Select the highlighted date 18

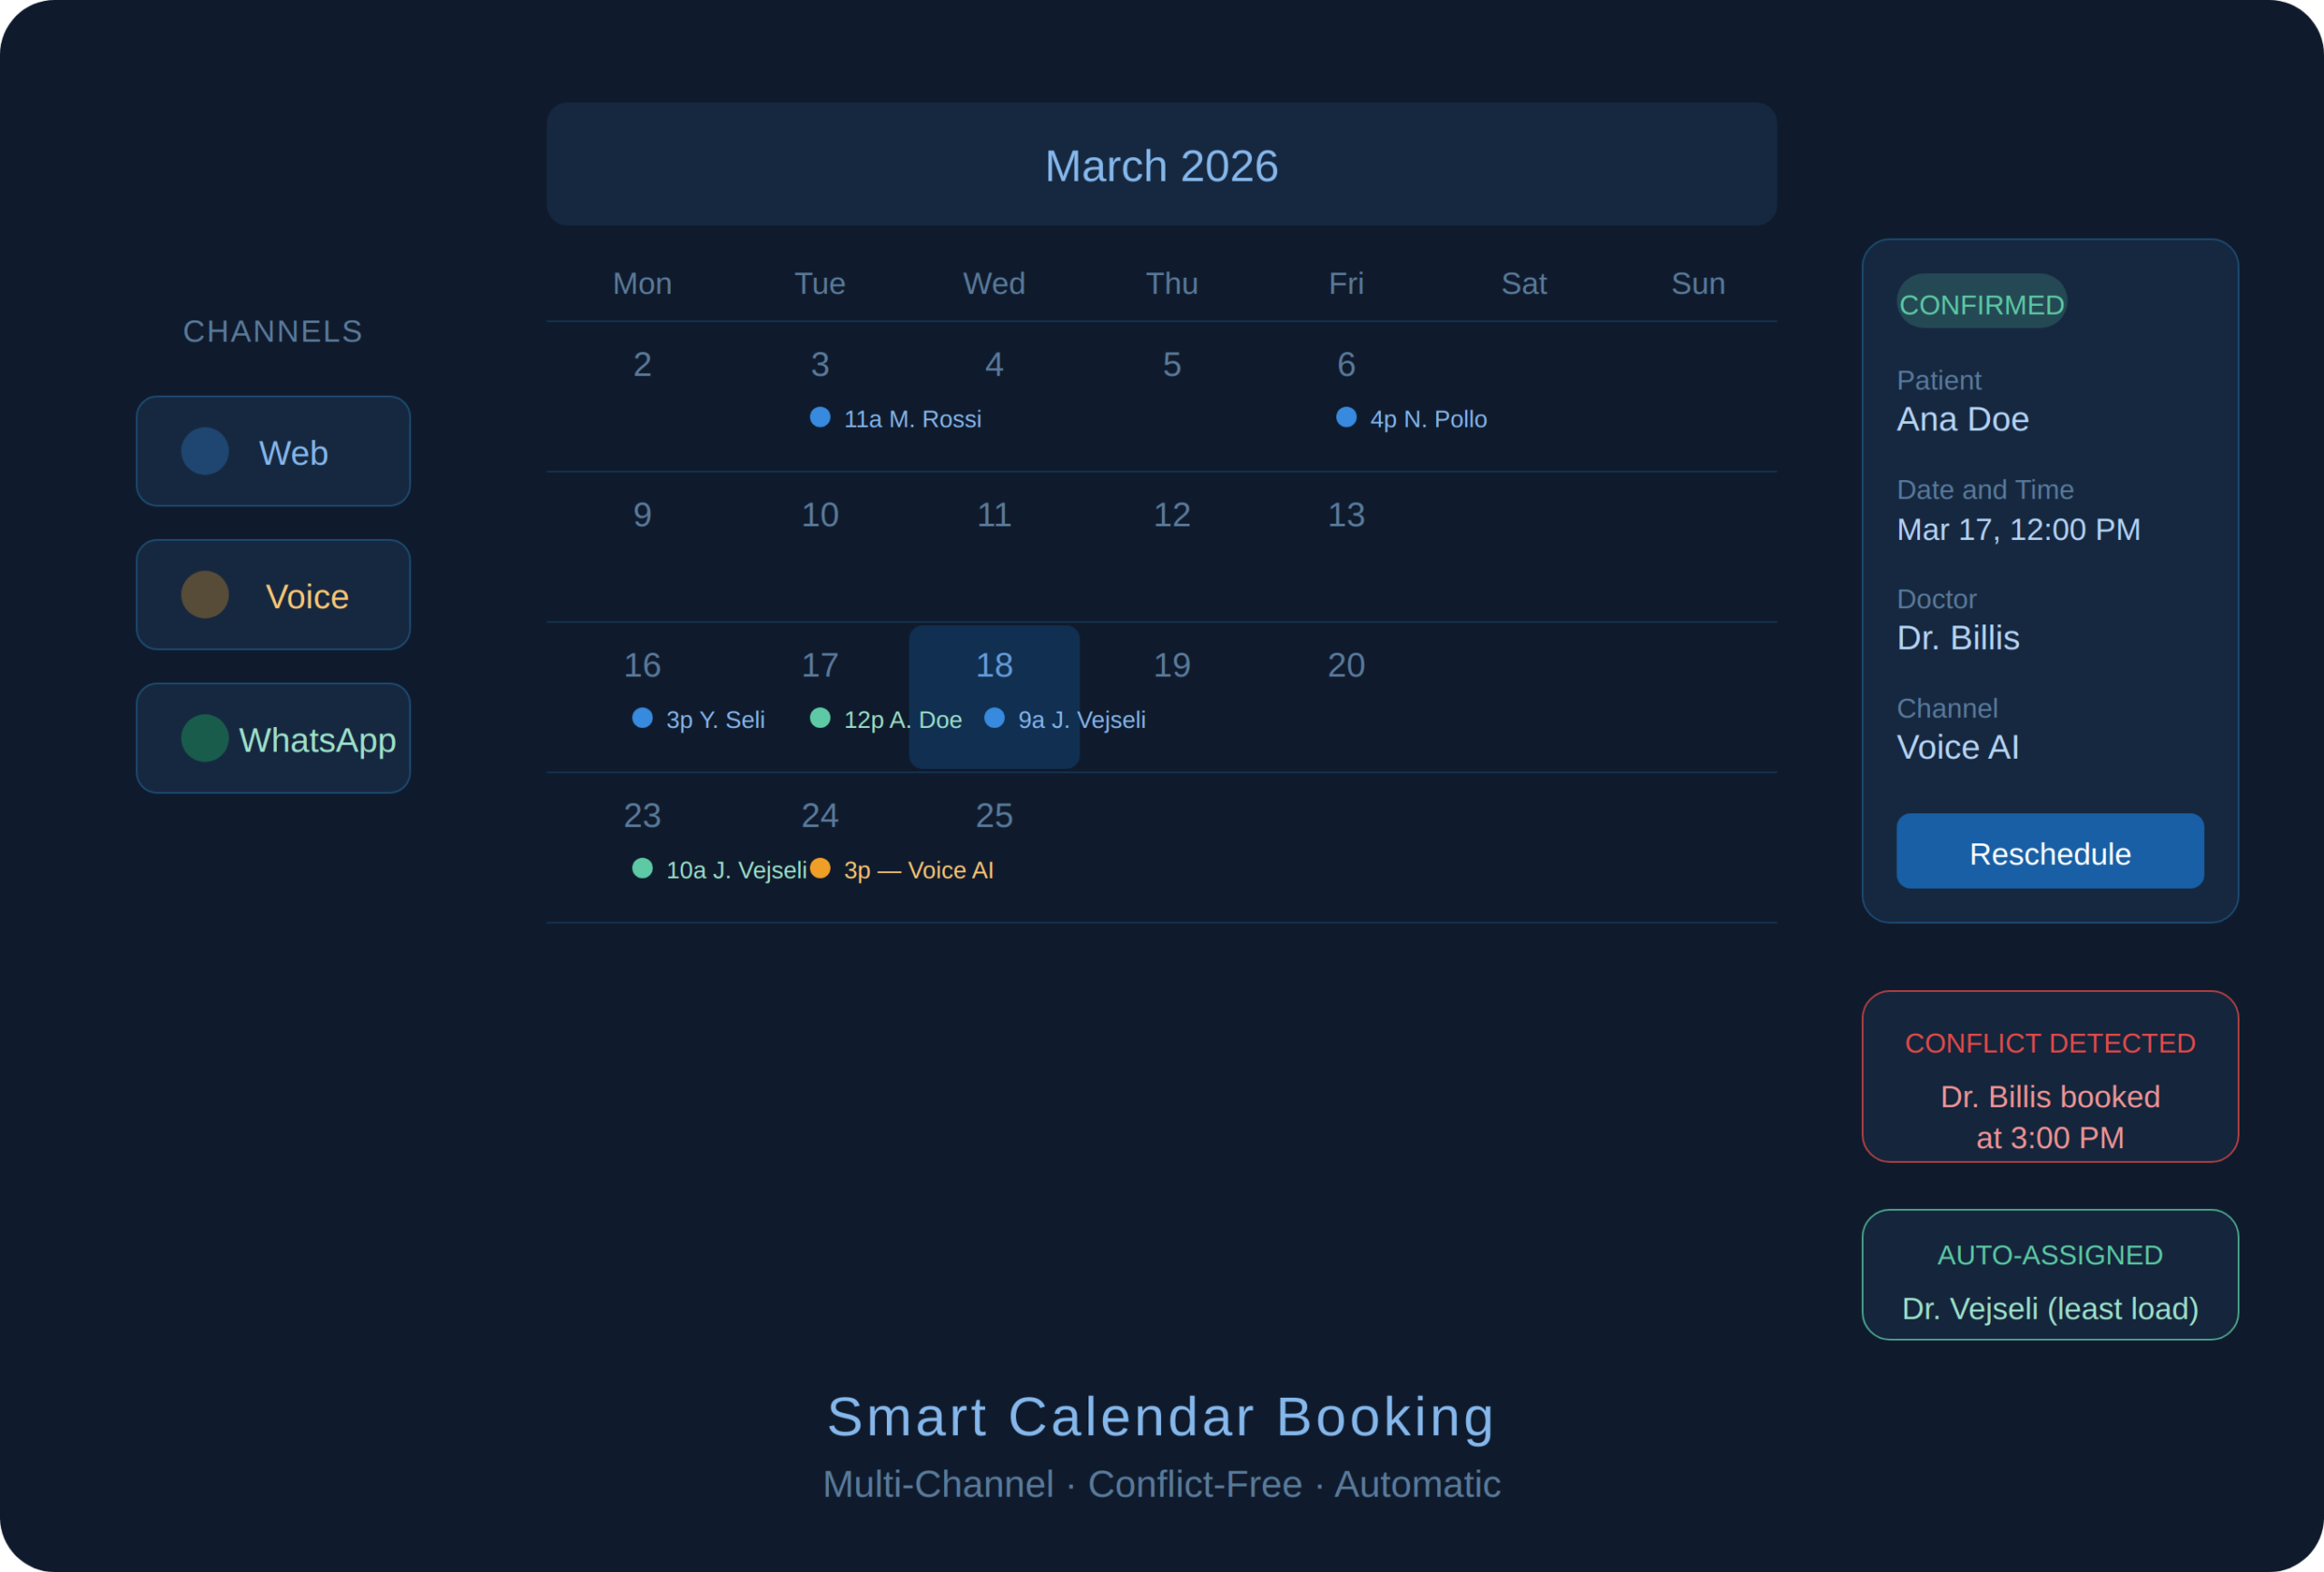(994, 666)
